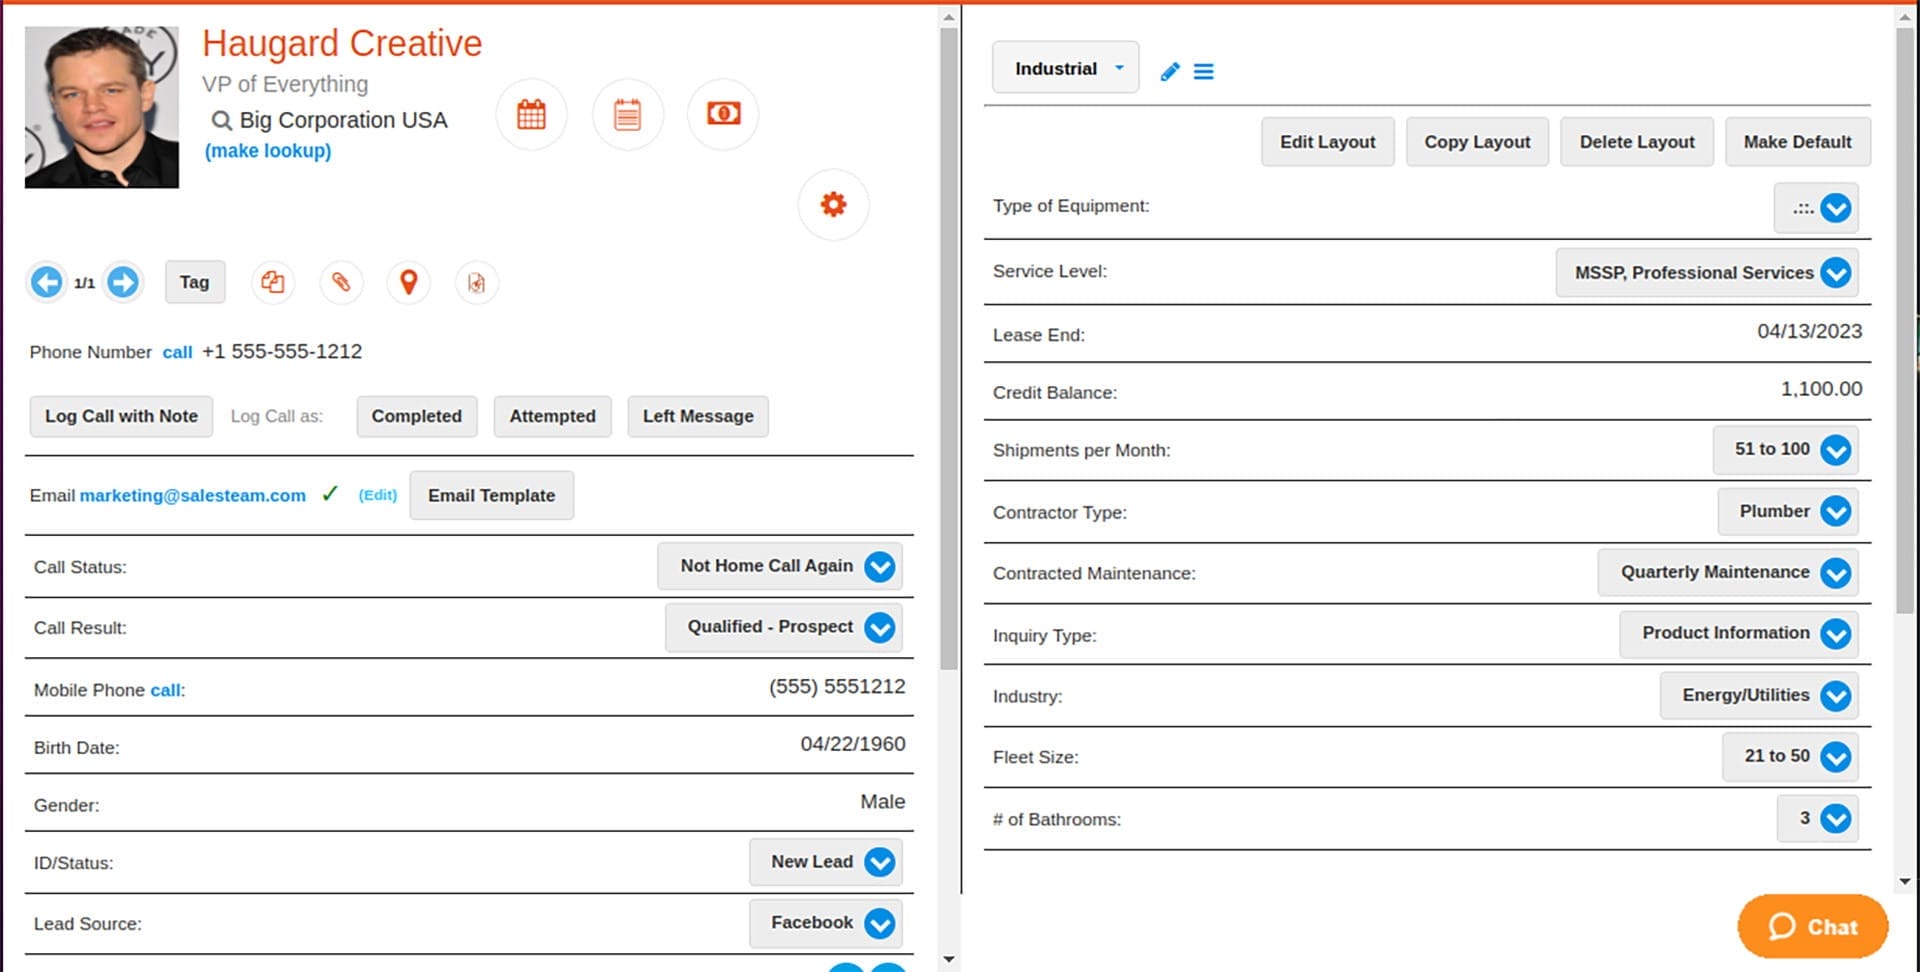
Task: Go to next record with right arrow
Action: 123,283
